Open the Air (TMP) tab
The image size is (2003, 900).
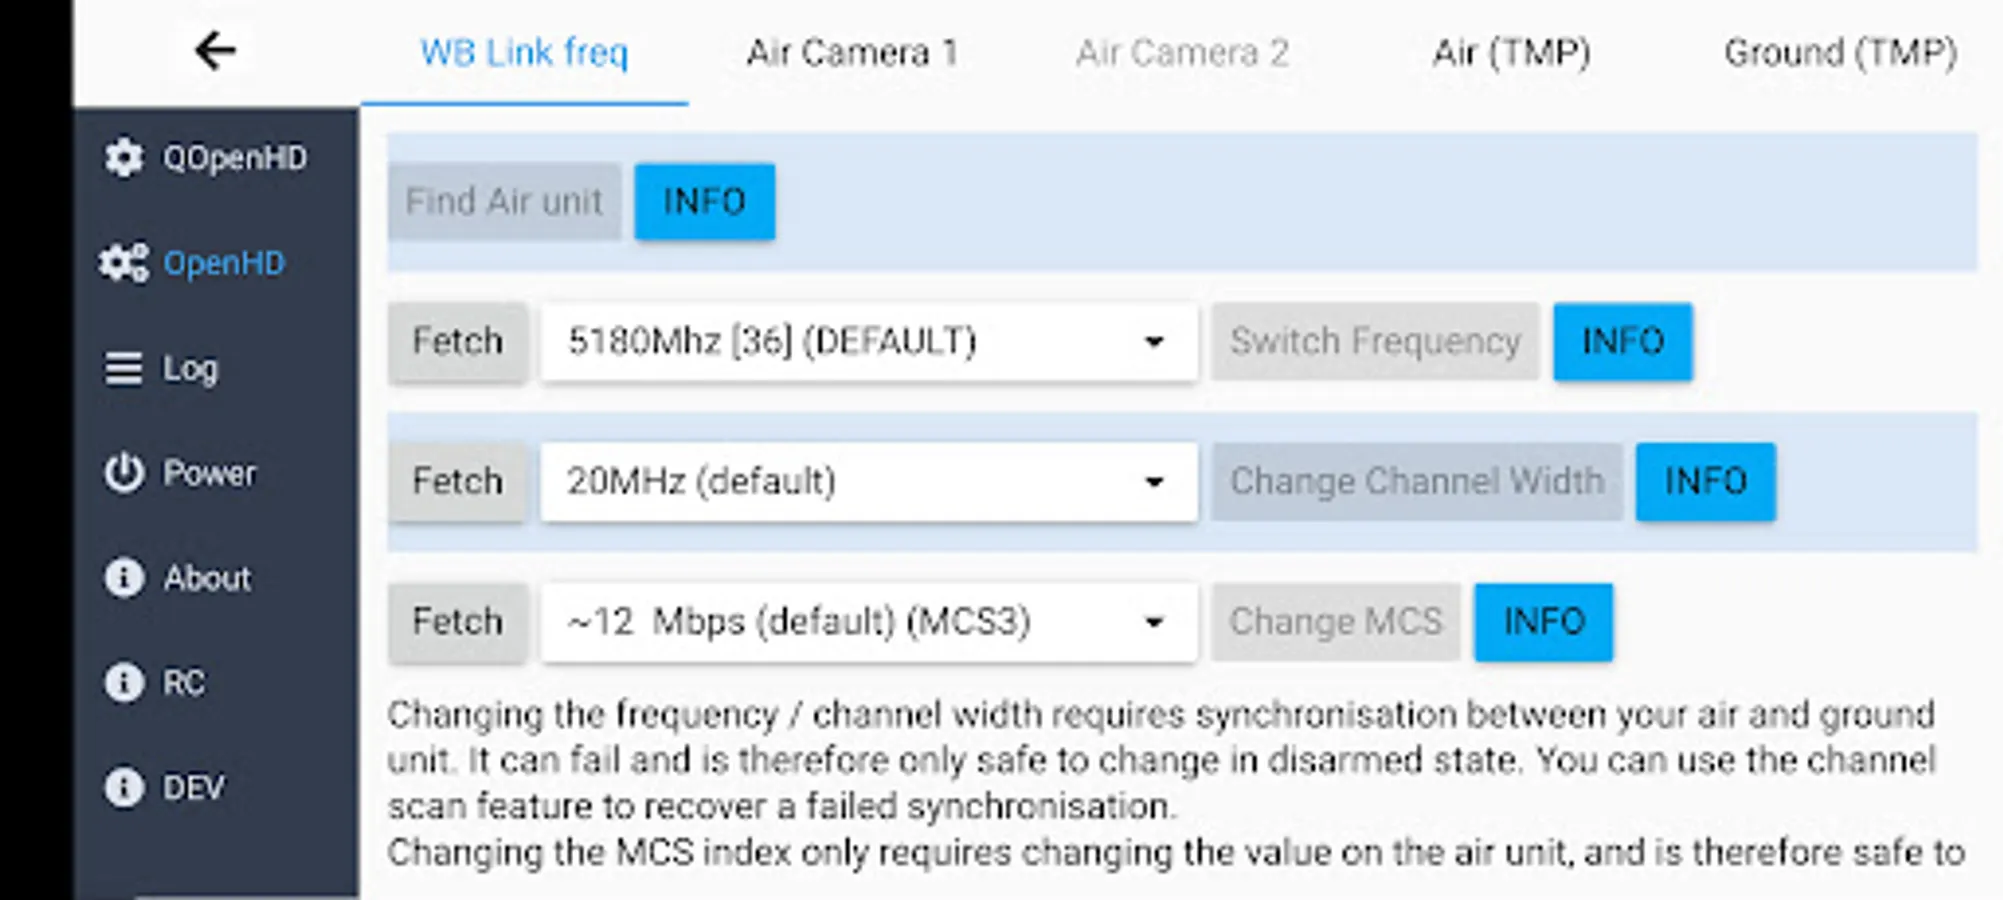[1511, 52]
